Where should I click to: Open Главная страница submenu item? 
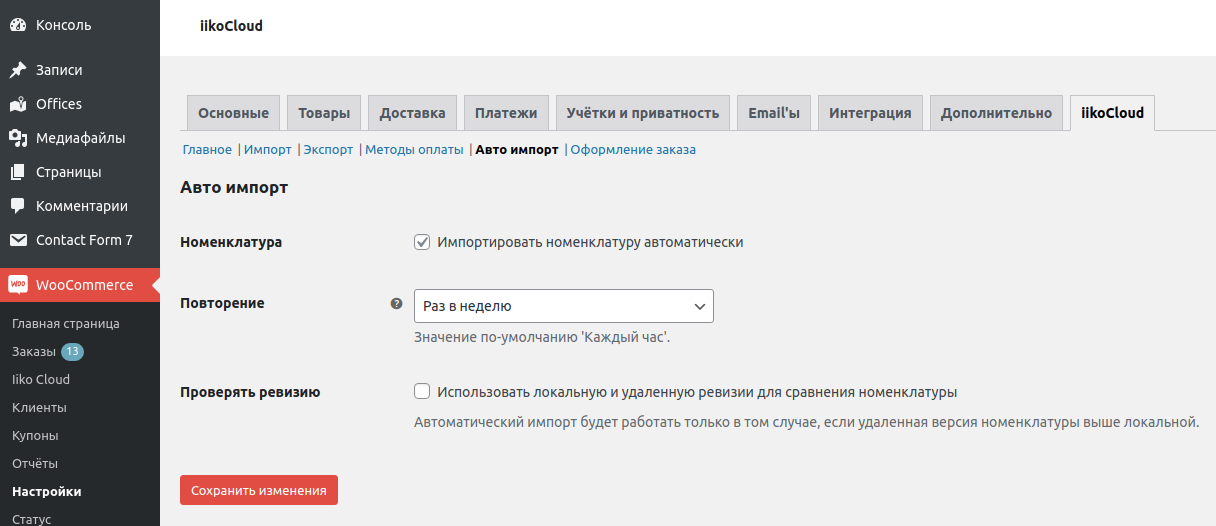(x=66, y=324)
